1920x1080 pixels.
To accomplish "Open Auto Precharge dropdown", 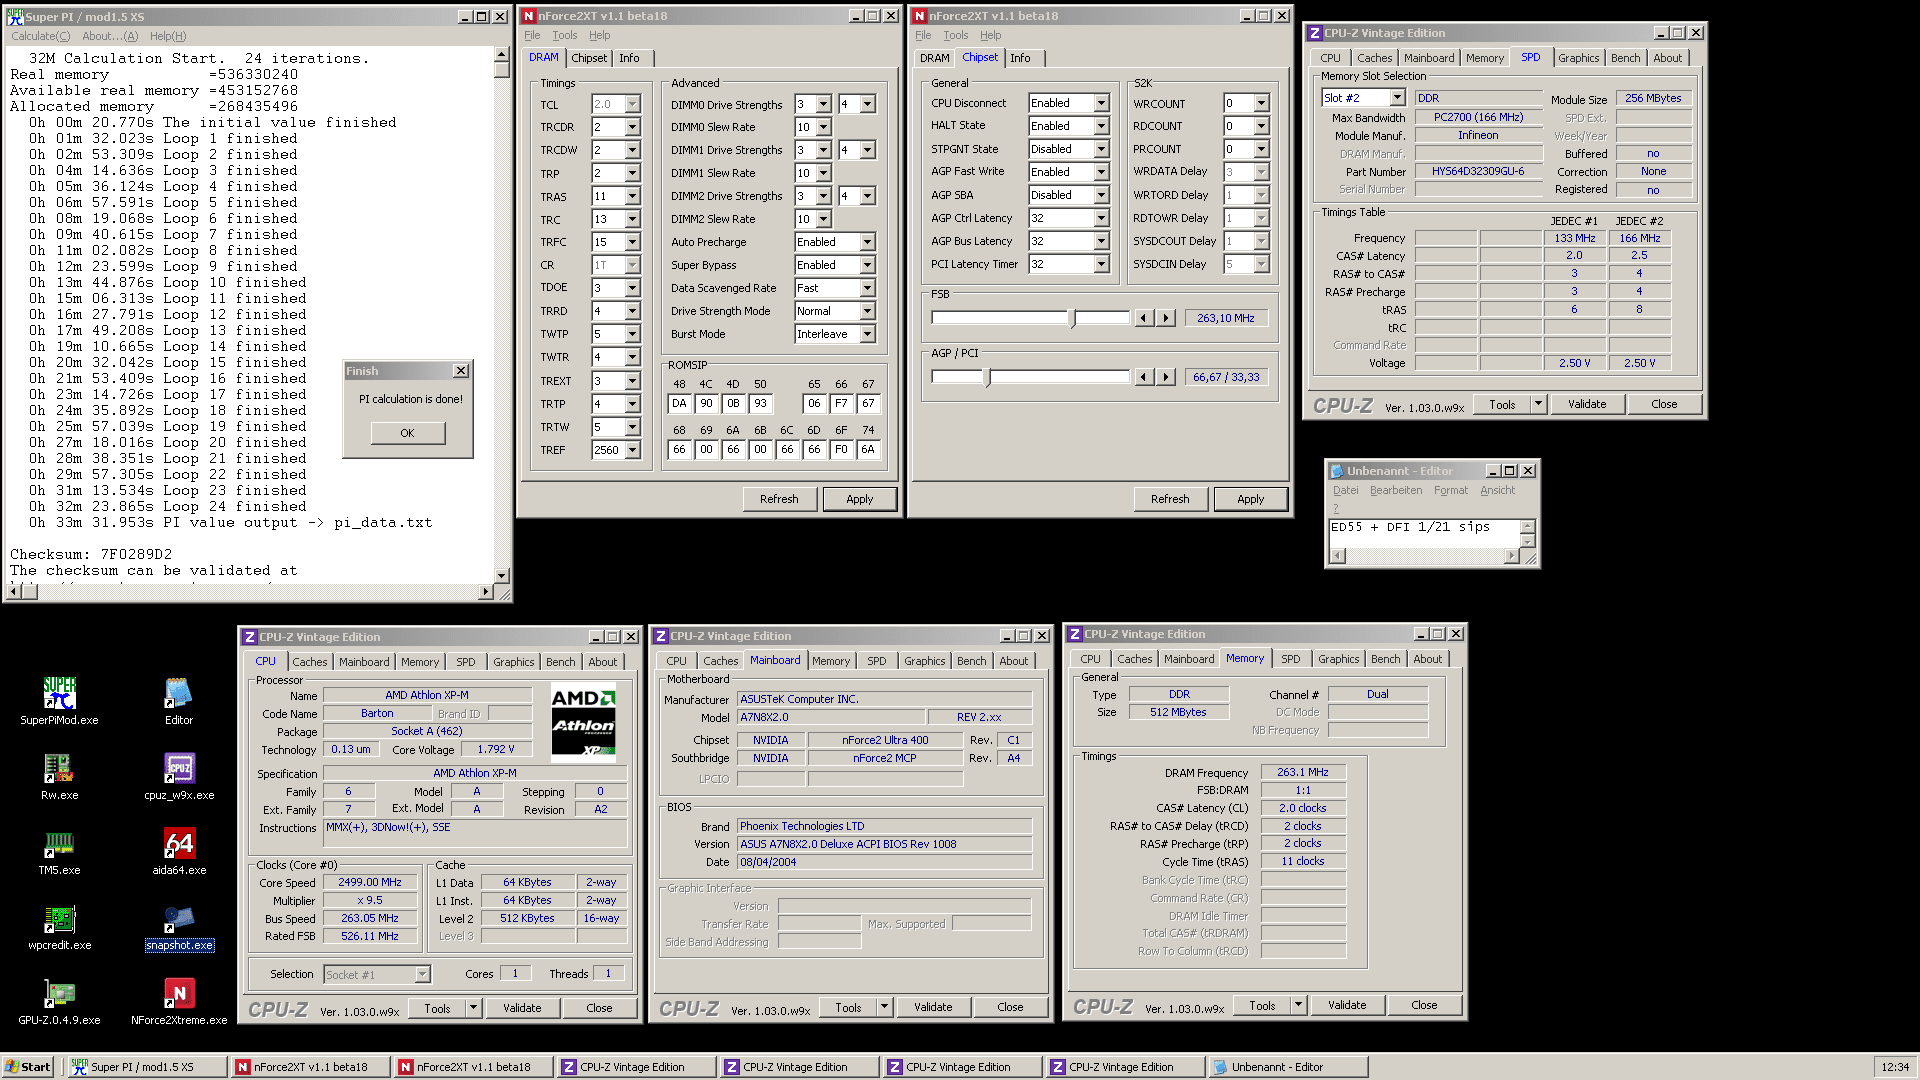I will (867, 242).
